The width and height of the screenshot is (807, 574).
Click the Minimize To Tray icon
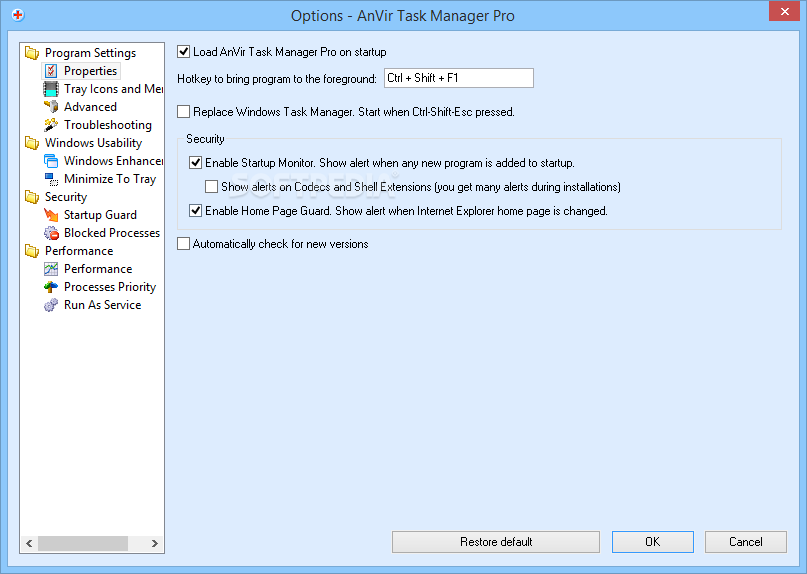tap(51, 179)
